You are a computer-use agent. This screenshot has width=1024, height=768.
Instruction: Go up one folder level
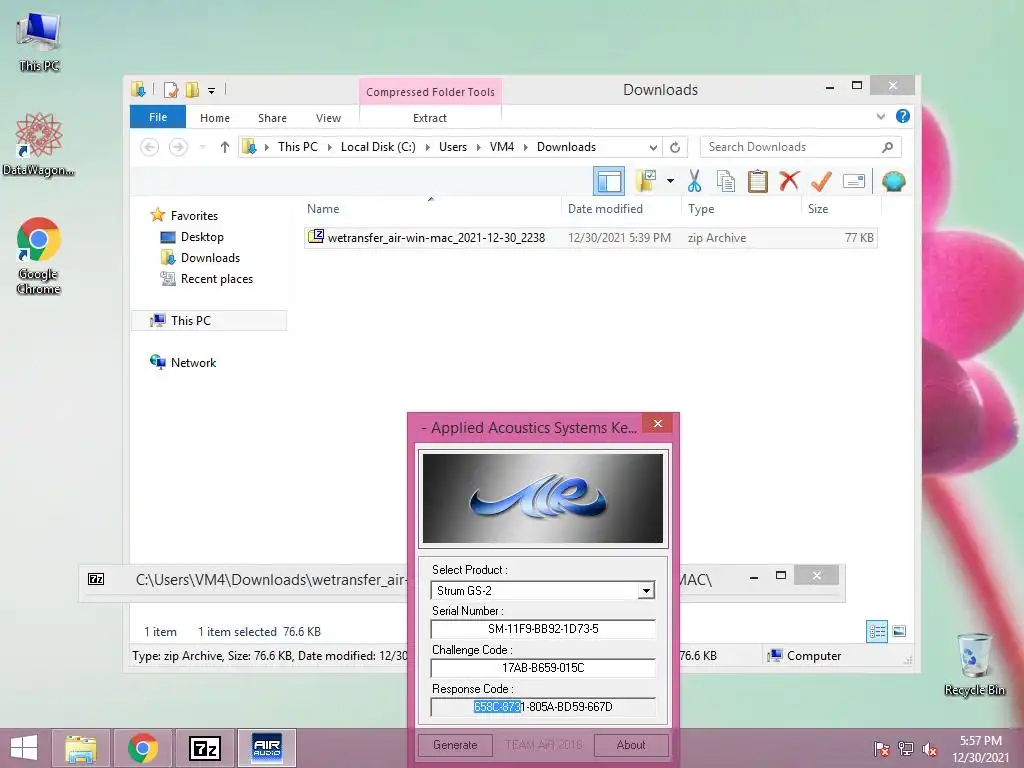(225, 147)
